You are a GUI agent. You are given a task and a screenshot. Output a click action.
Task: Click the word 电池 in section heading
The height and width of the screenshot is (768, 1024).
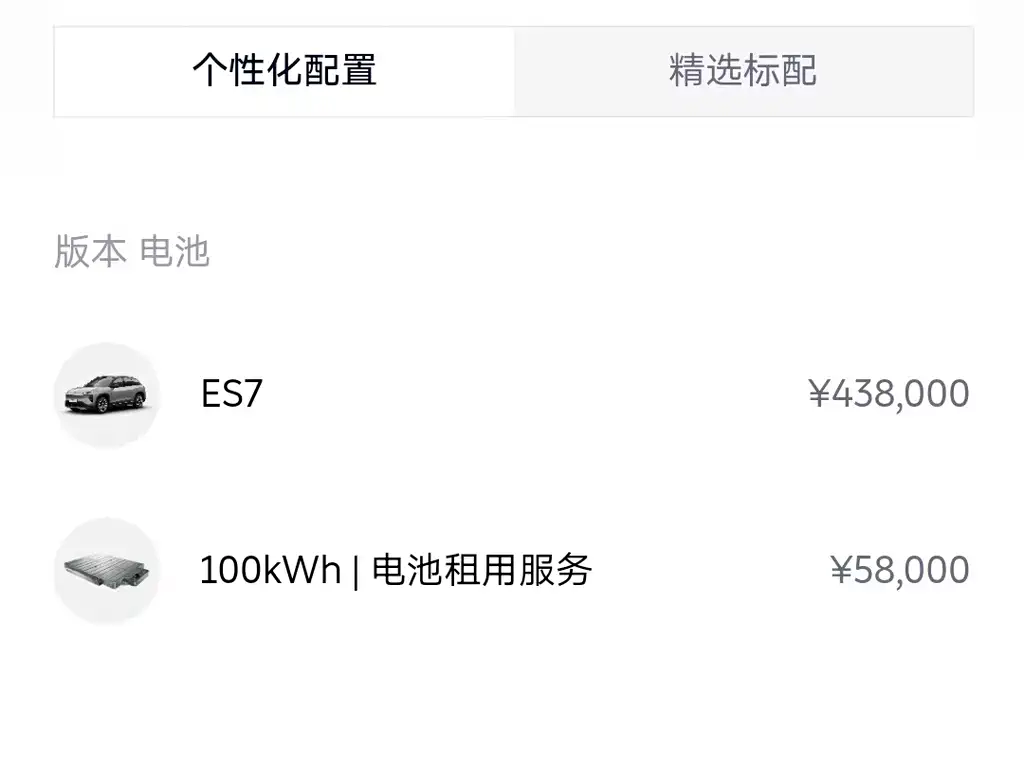tap(174, 251)
